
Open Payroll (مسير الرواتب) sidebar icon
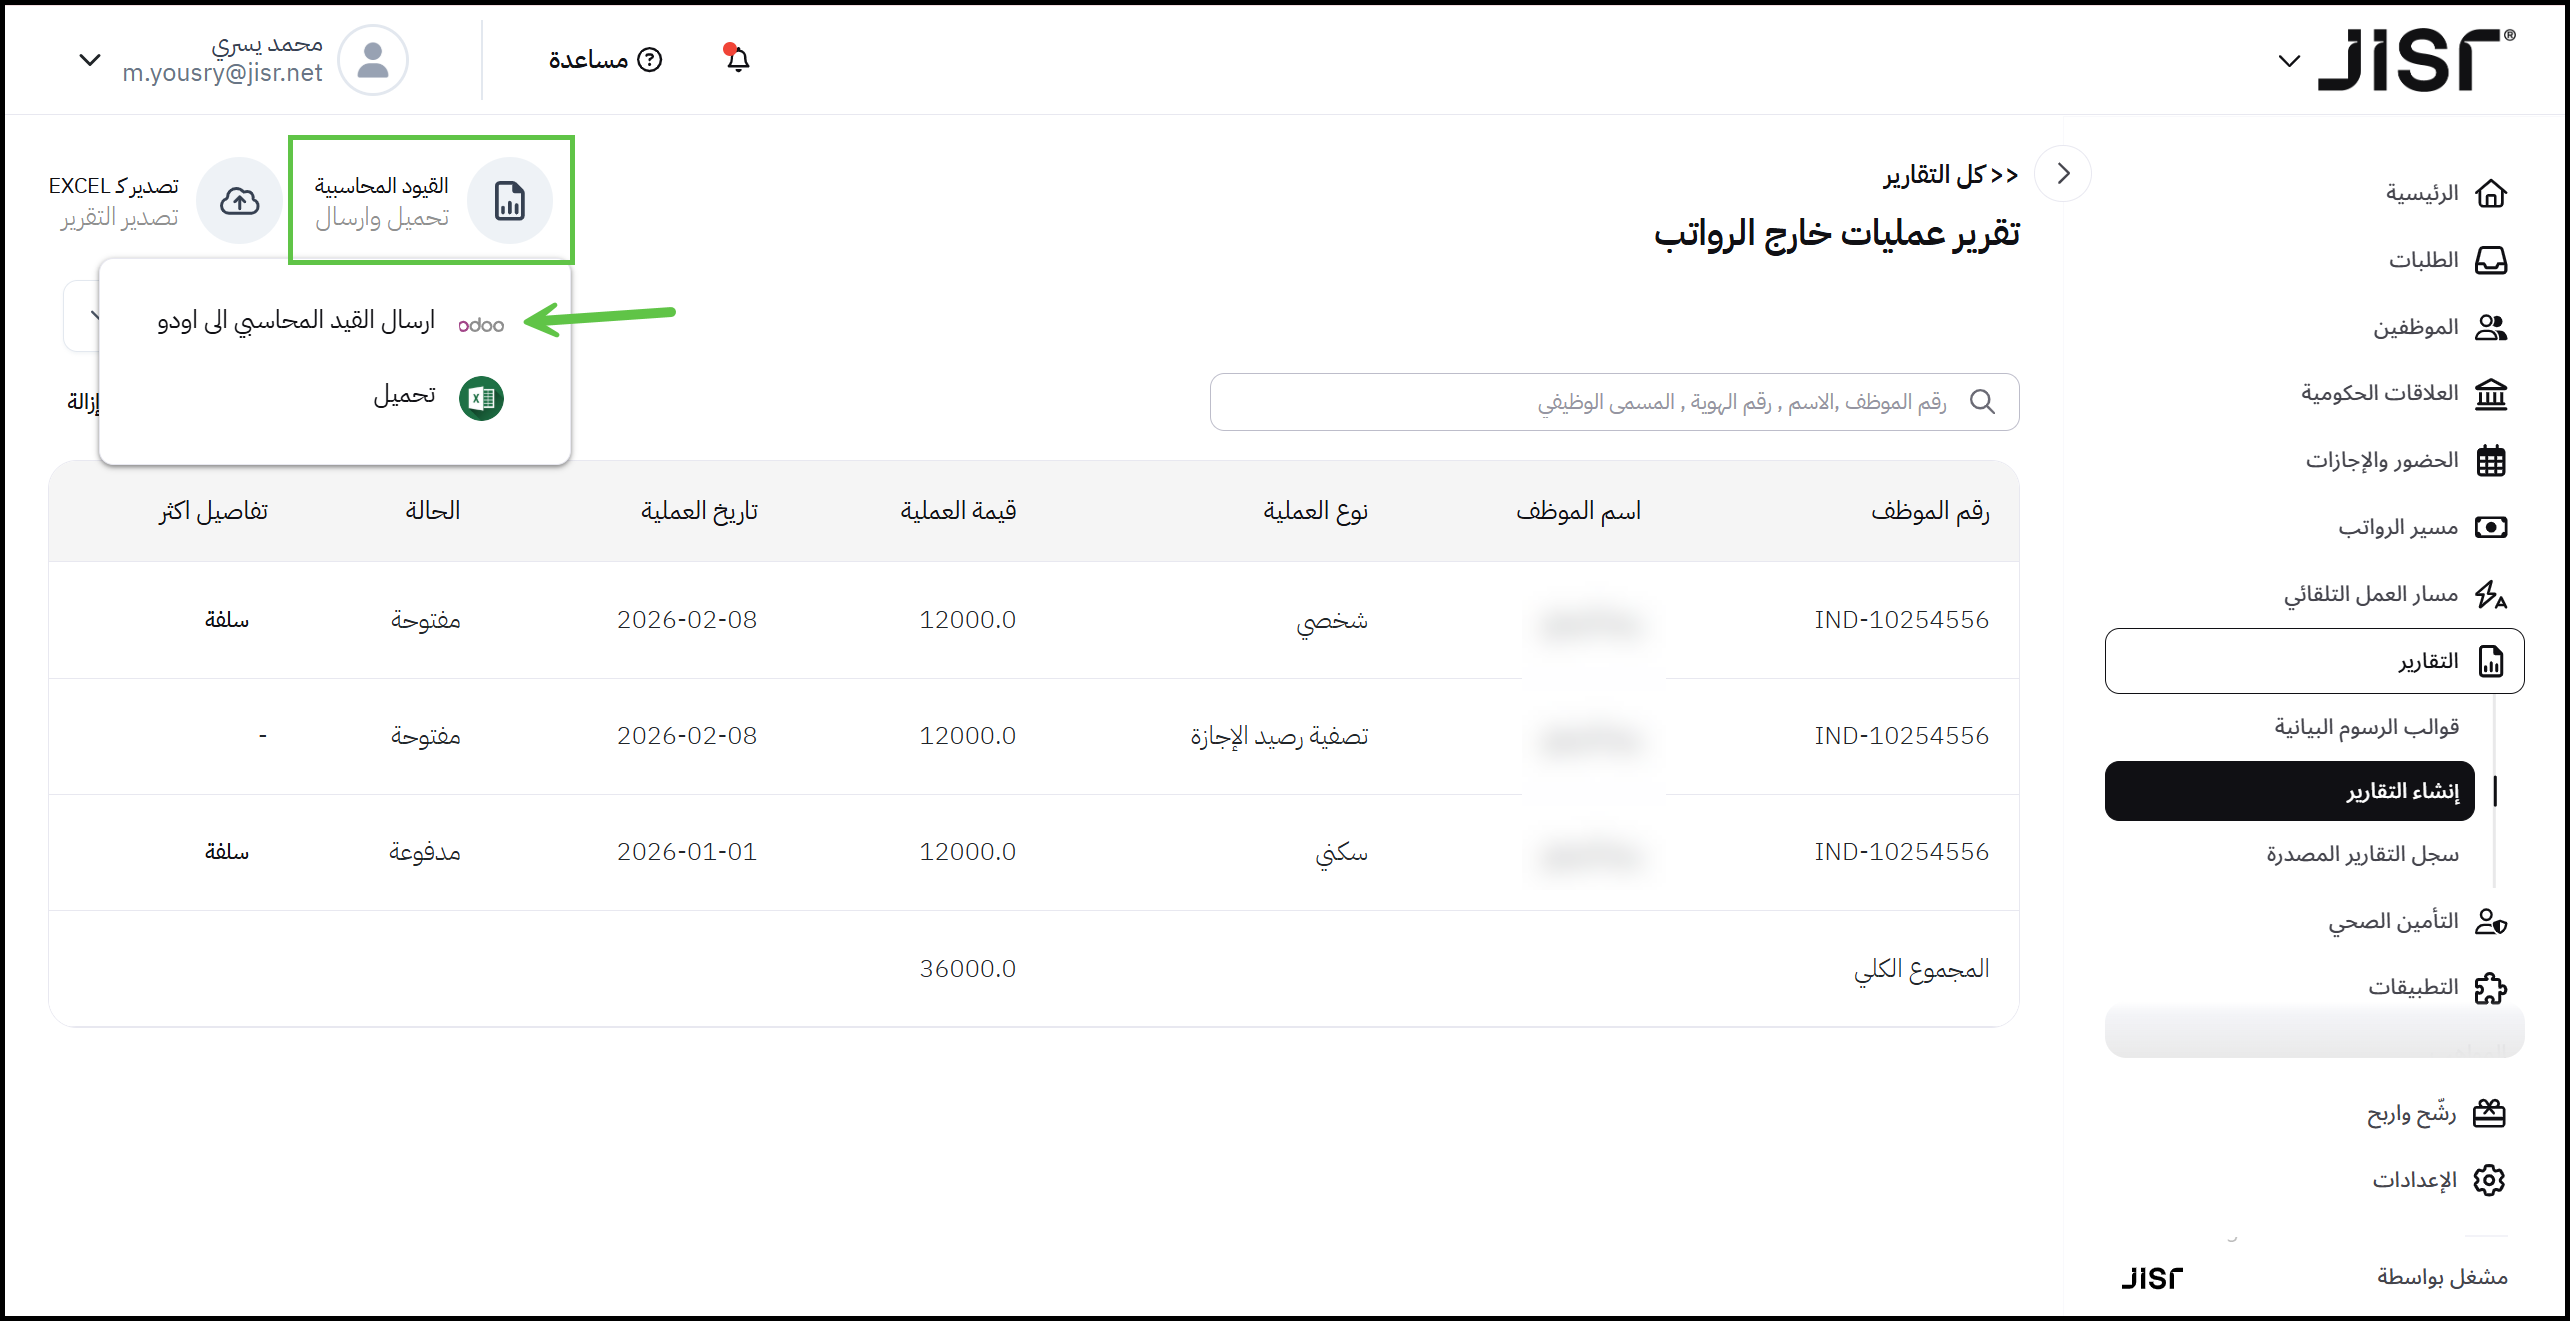2490,527
